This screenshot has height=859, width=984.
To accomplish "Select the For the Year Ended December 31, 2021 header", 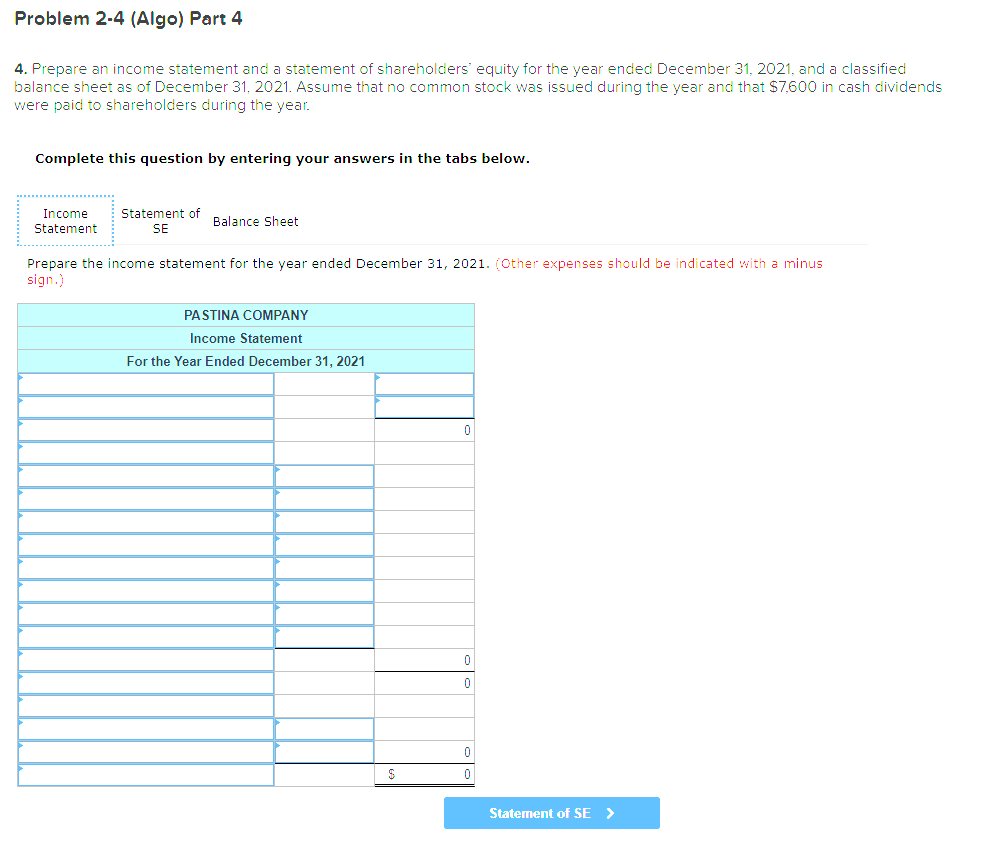I will [246, 361].
